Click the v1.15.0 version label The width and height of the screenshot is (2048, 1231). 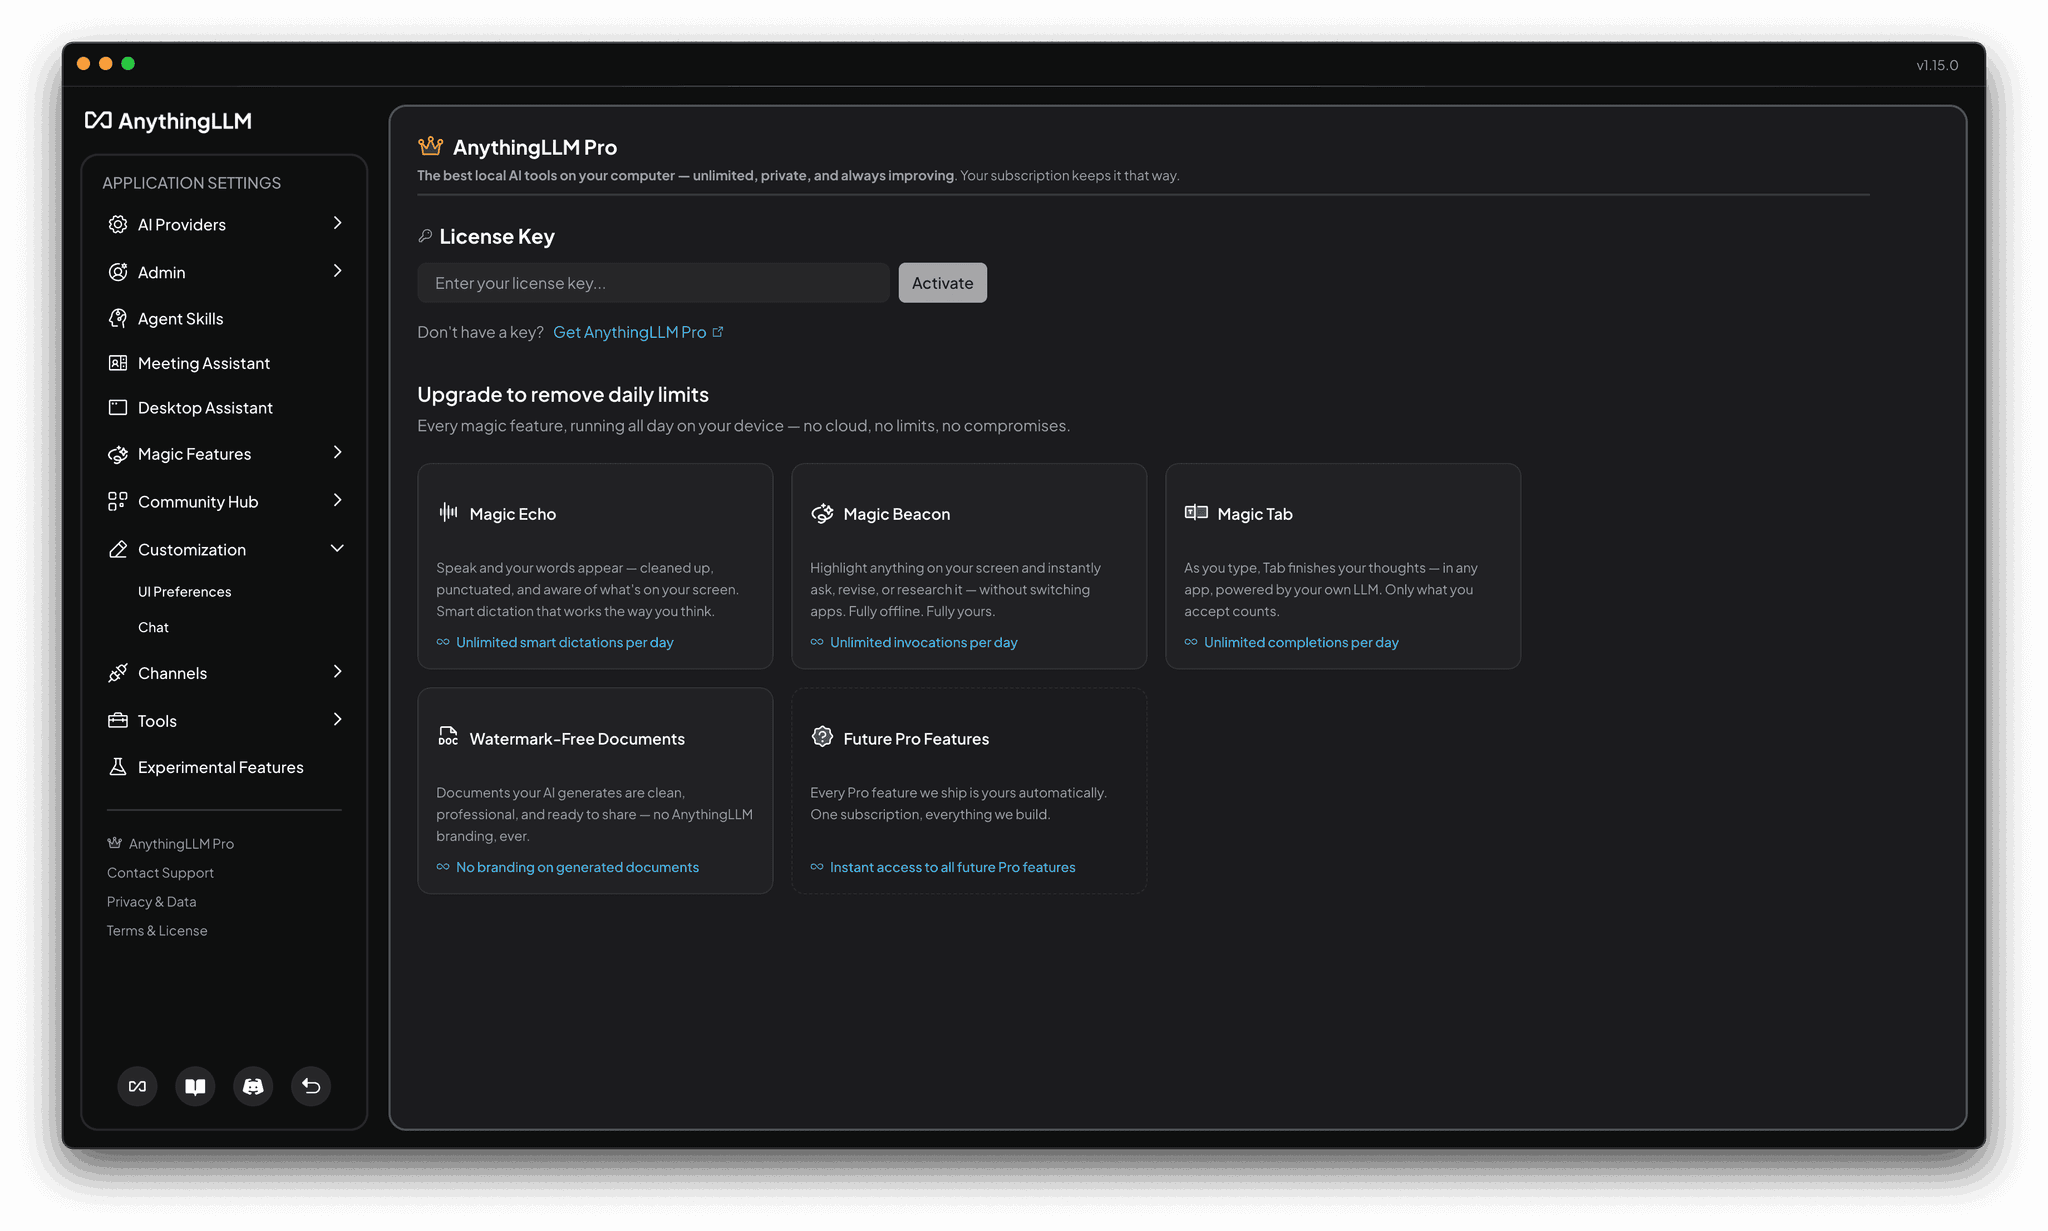click(1937, 65)
